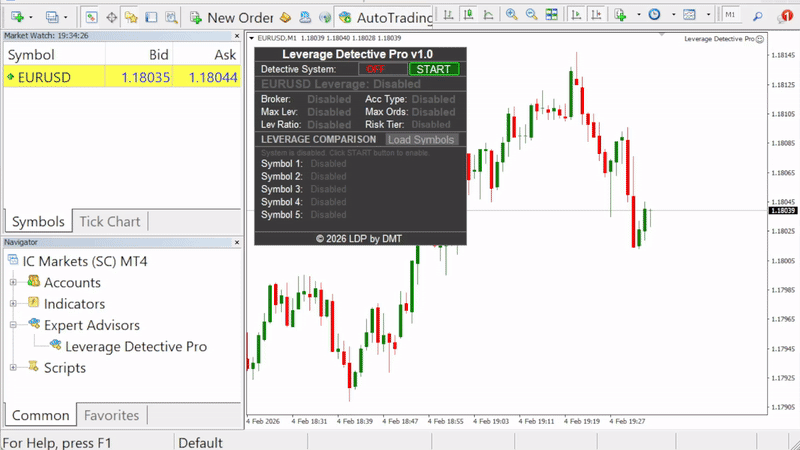Click the Default profile in status bar
Screen dimensions: 800x450
pyautogui.click(x=201, y=442)
